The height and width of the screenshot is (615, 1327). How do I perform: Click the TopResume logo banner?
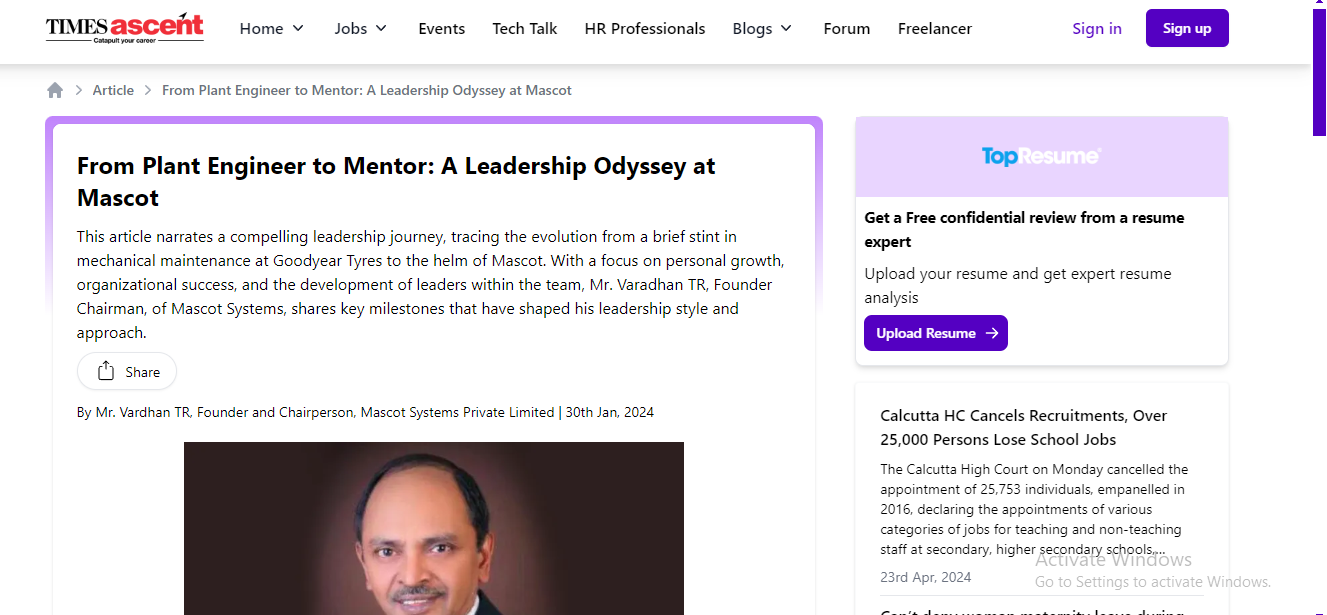pos(1041,157)
